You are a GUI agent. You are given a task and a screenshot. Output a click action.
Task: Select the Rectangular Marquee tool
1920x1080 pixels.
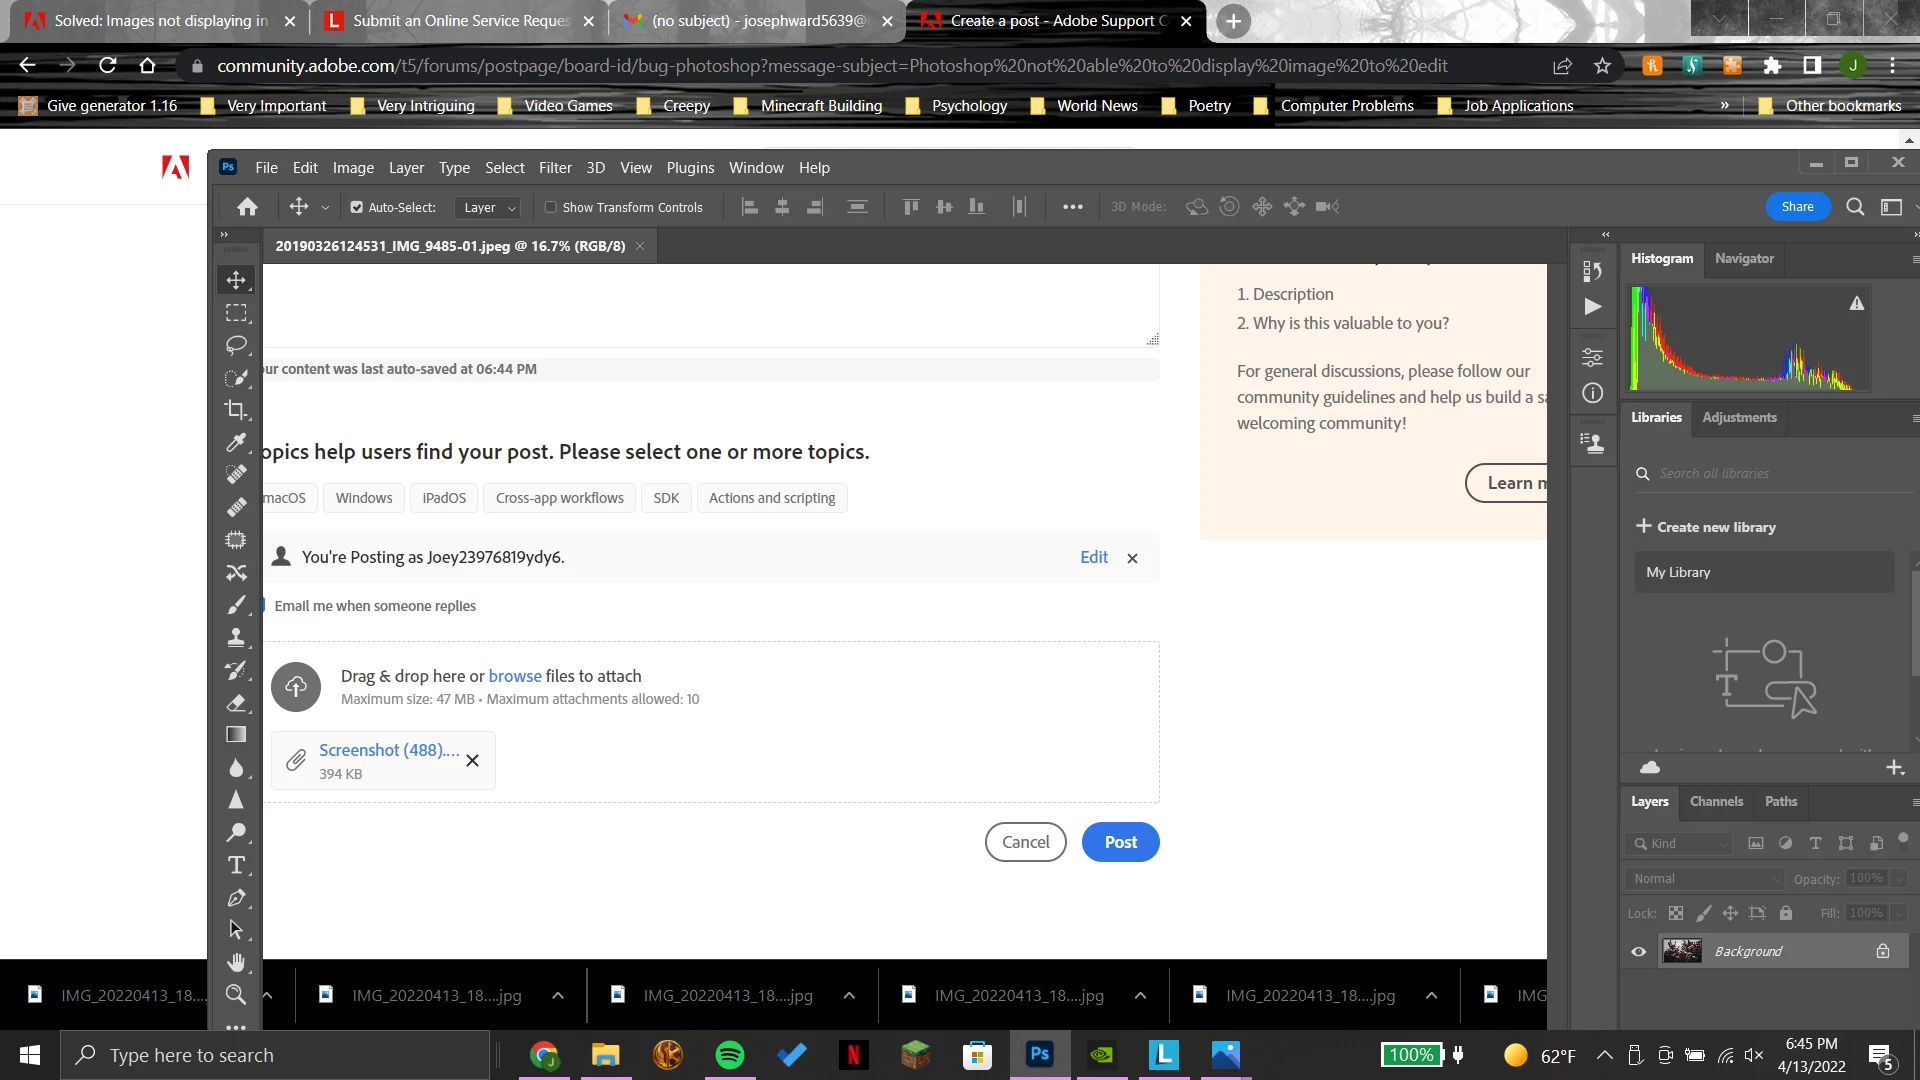coord(236,313)
